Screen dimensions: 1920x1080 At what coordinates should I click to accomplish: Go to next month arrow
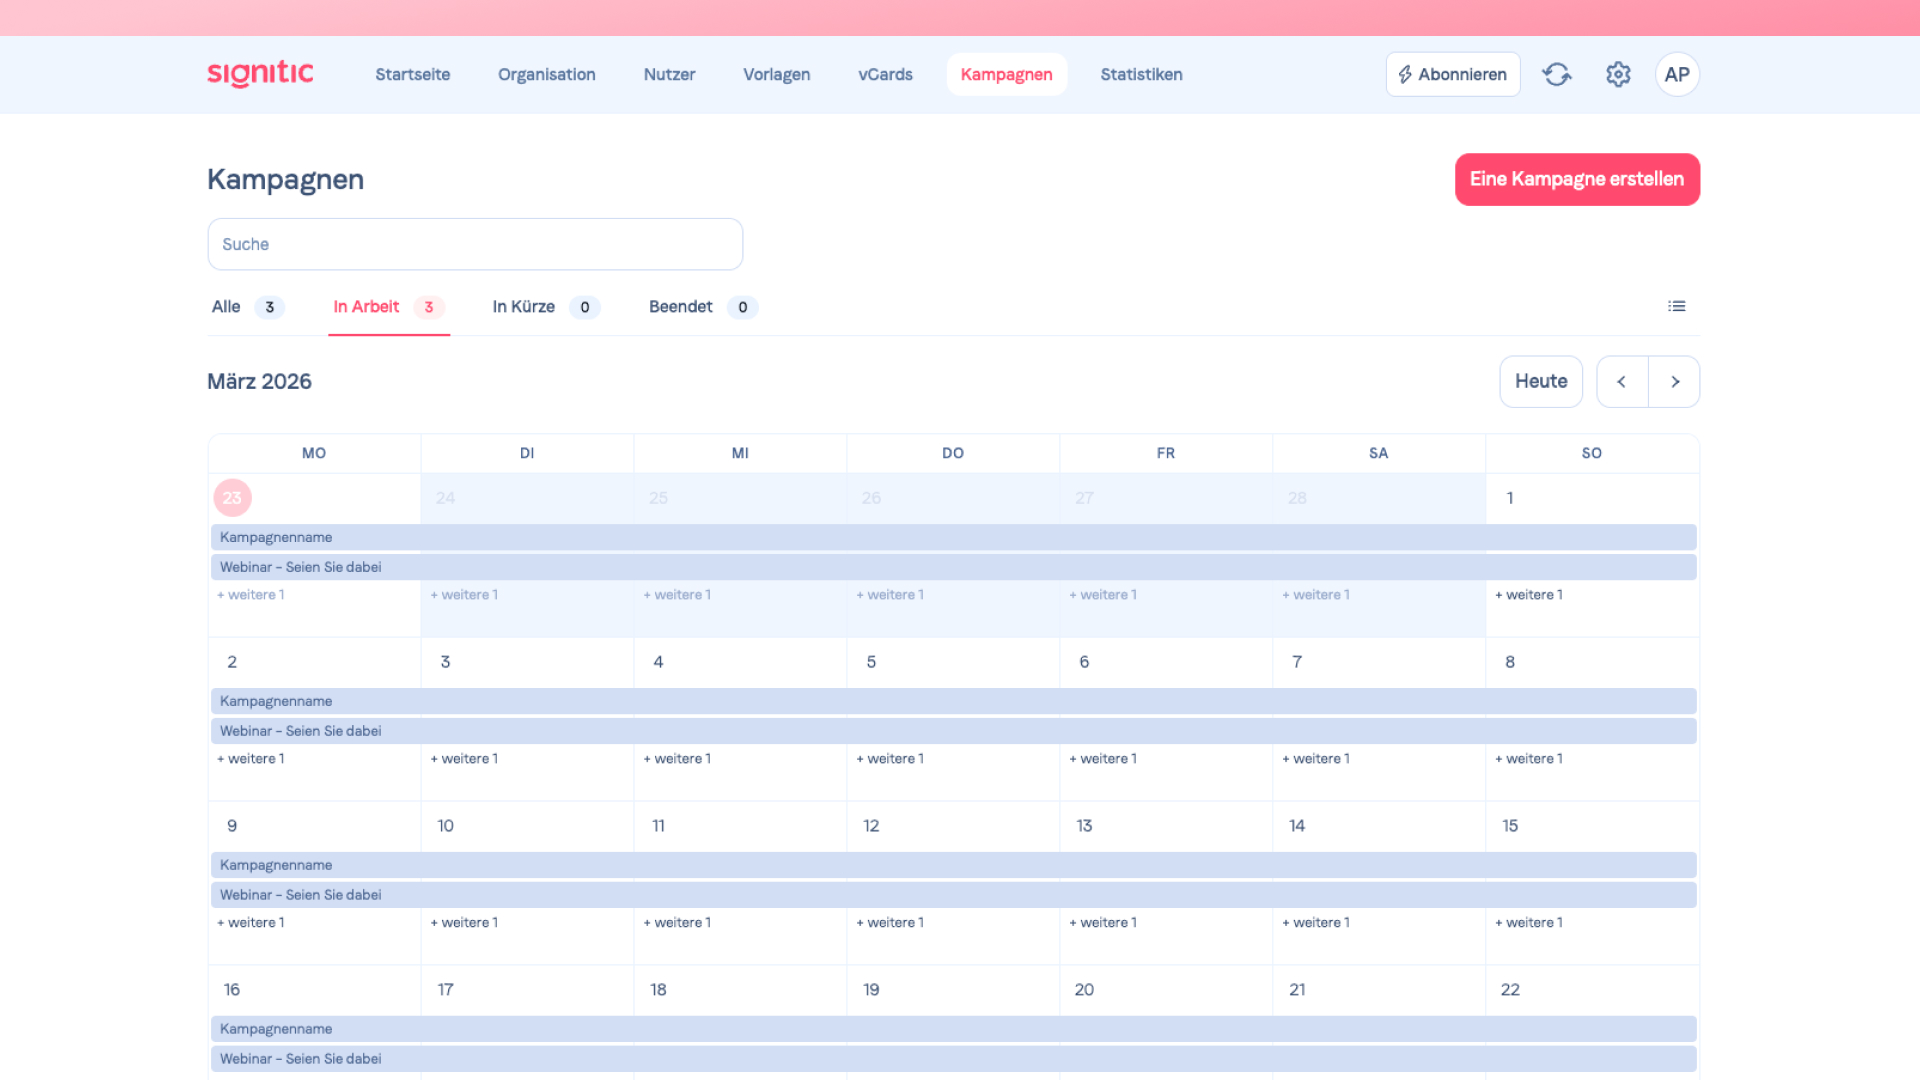[1675, 382]
